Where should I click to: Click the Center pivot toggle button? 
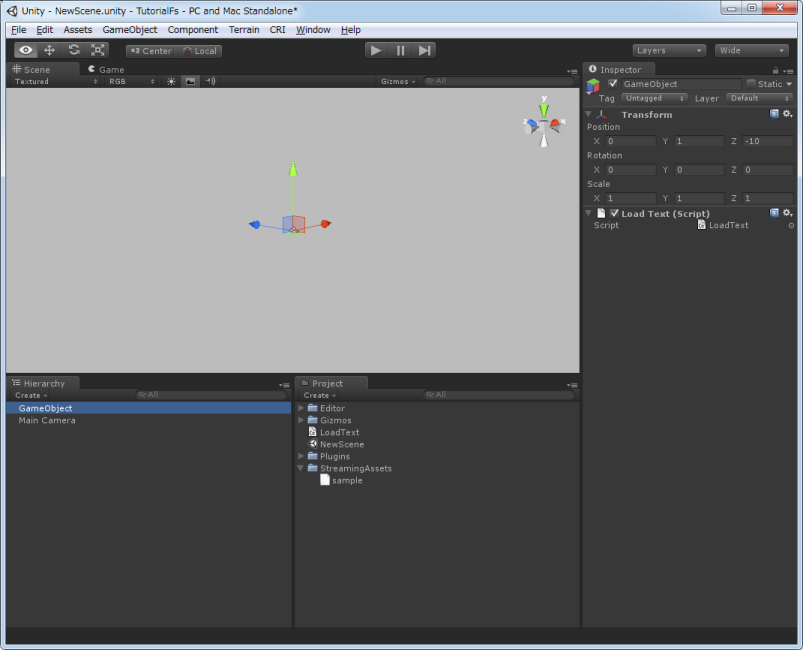151,50
